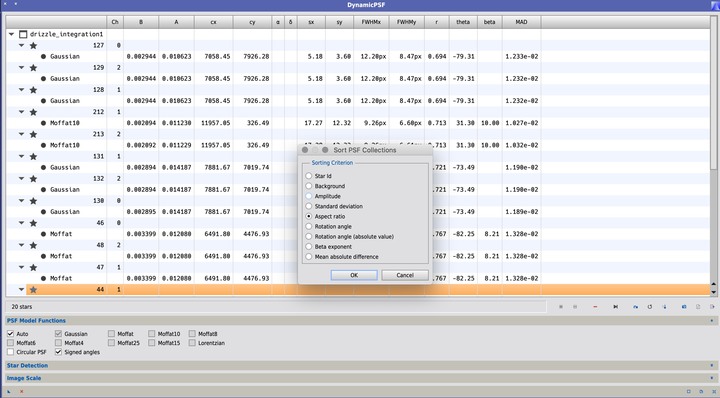
Task: Confirm sorting with the OK button
Action: tap(354, 275)
